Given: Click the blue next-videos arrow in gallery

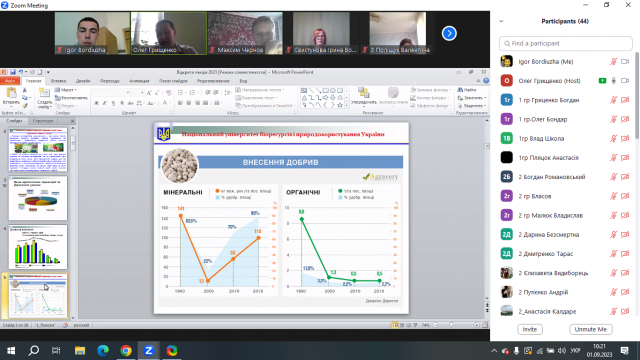Looking at the screenshot, I should tap(449, 33).
